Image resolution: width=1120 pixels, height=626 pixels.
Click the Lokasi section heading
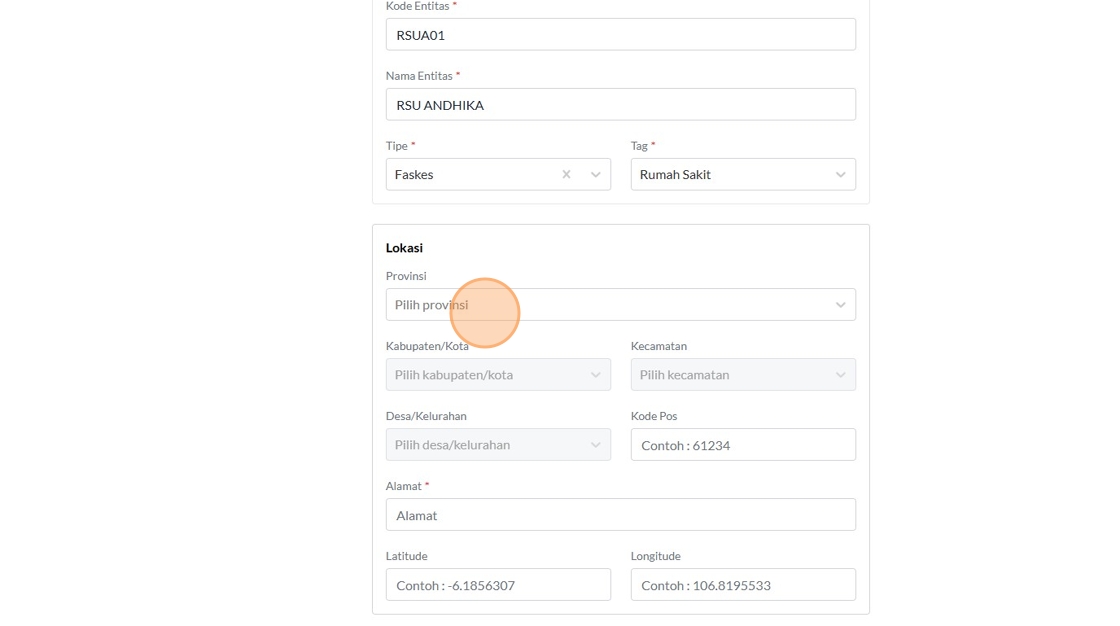point(404,248)
